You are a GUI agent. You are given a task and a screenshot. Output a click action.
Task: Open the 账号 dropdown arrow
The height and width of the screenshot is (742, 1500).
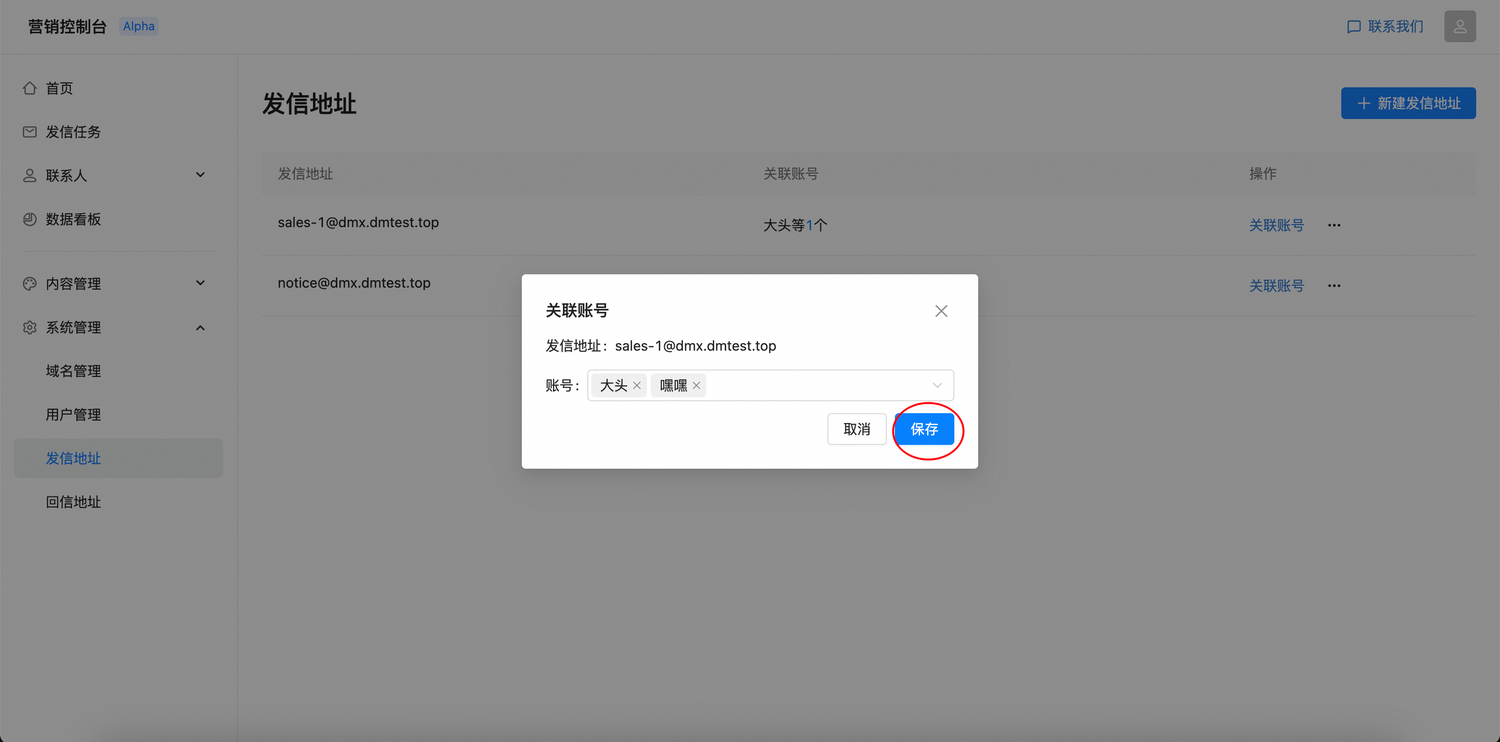click(x=937, y=385)
